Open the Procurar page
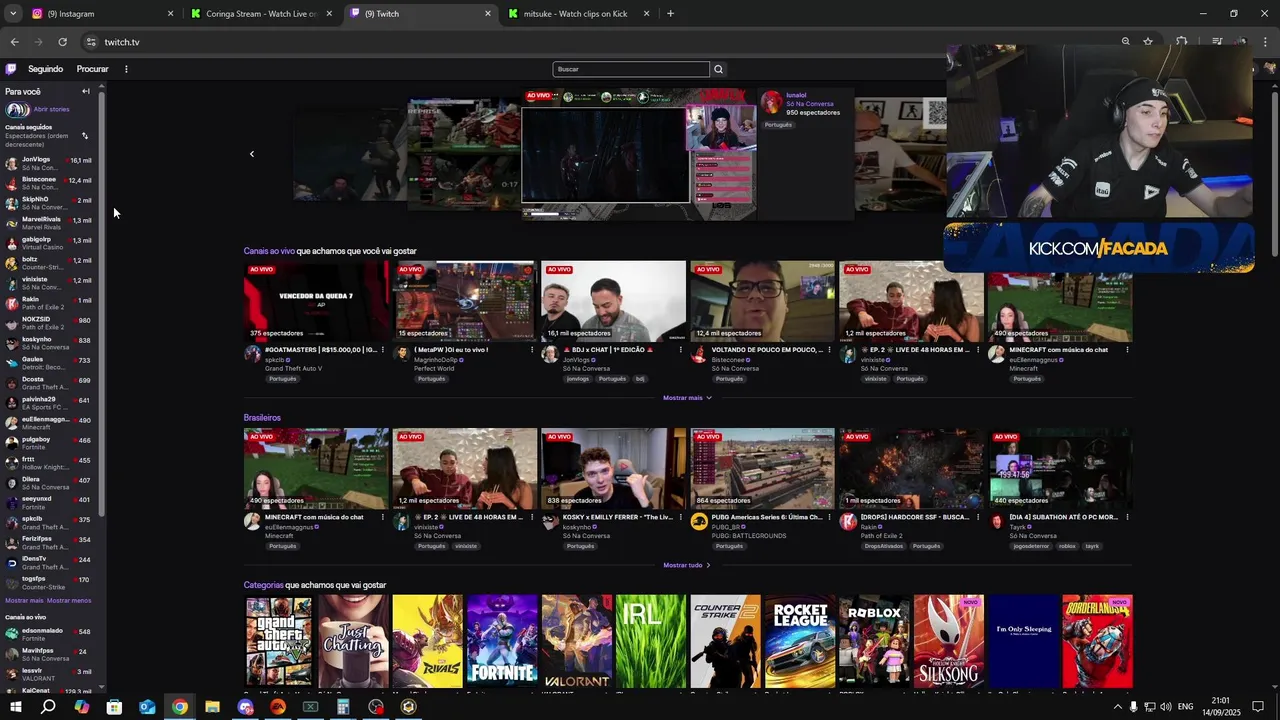Viewport: 1280px width, 720px height. [x=92, y=69]
